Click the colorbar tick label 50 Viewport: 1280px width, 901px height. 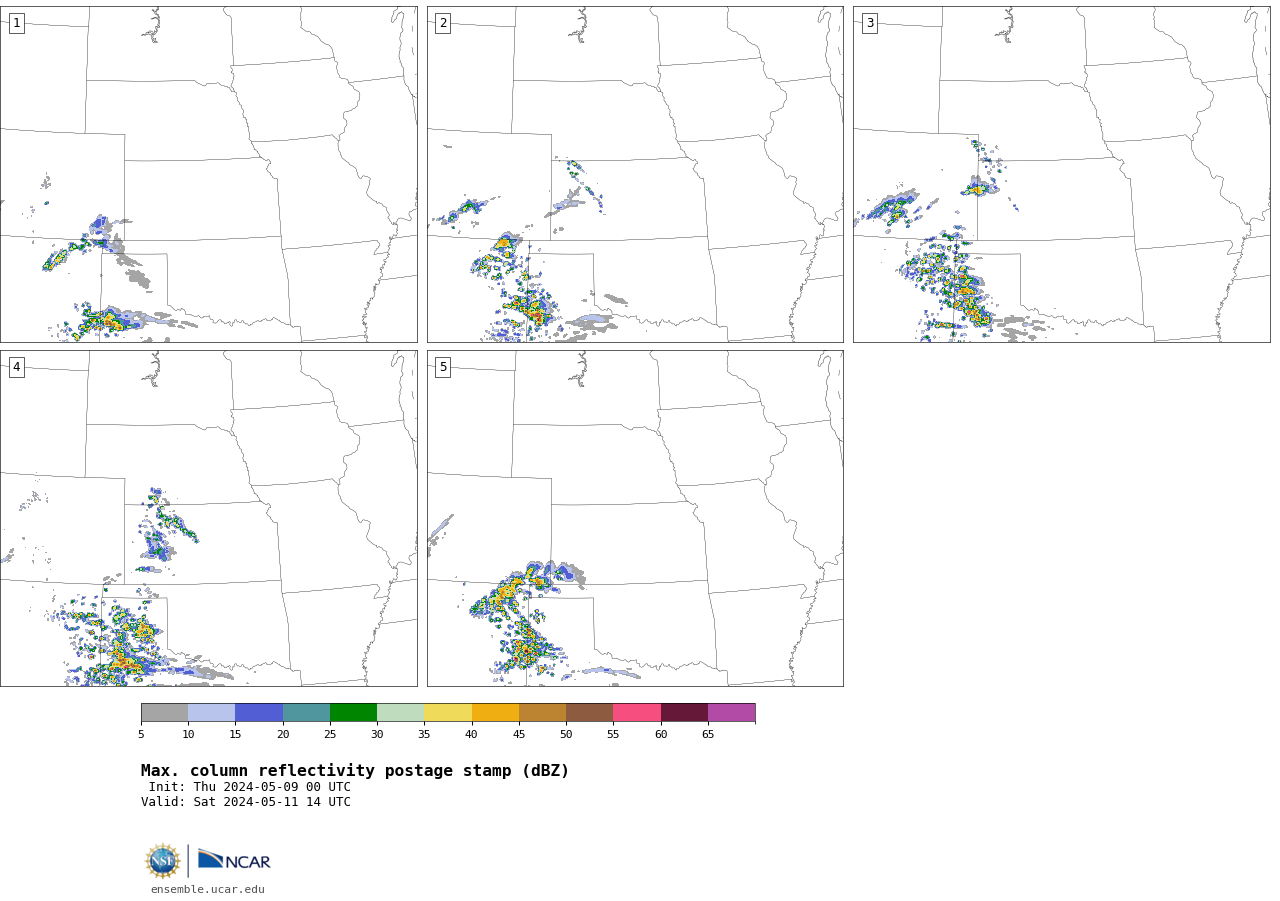point(566,735)
